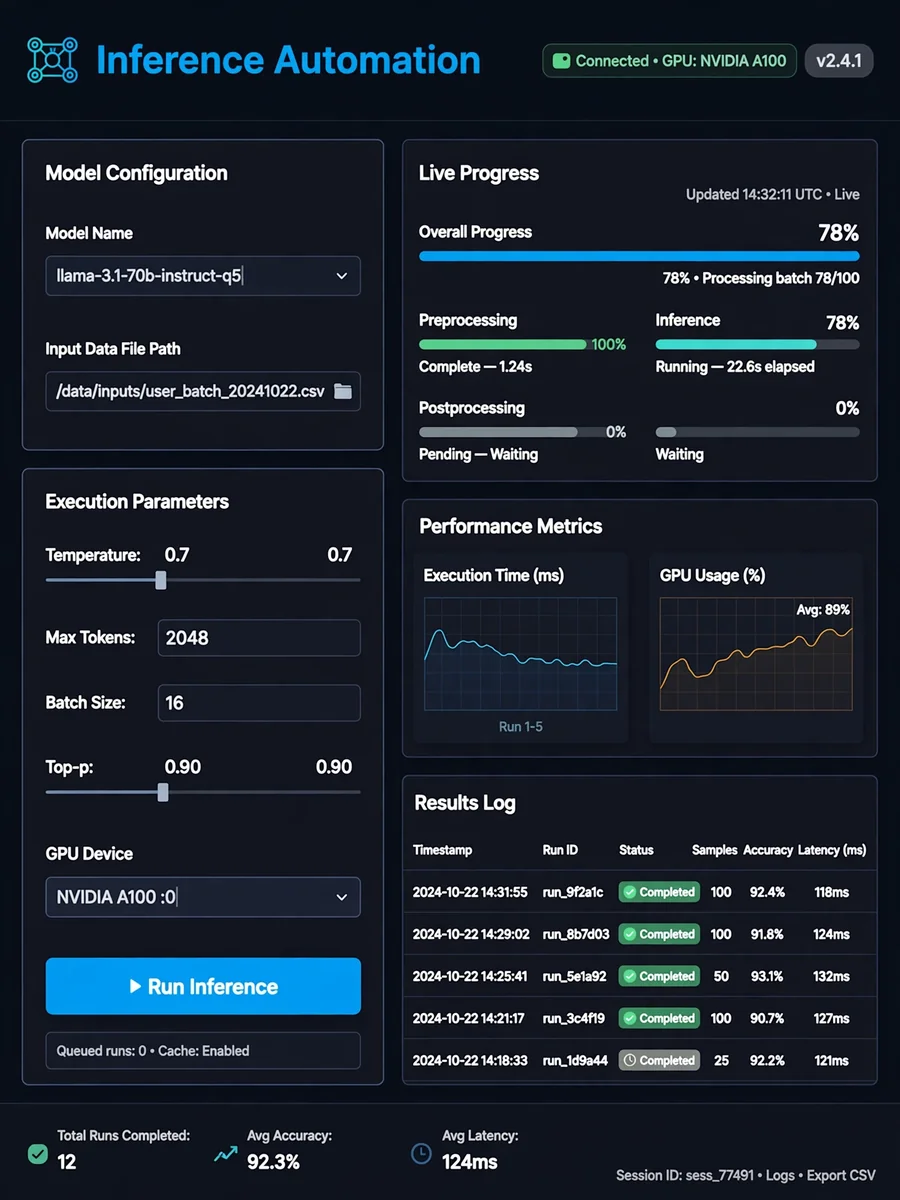
Task: Click timestamp 2024-10-22 14:29:02
Action: point(471,934)
